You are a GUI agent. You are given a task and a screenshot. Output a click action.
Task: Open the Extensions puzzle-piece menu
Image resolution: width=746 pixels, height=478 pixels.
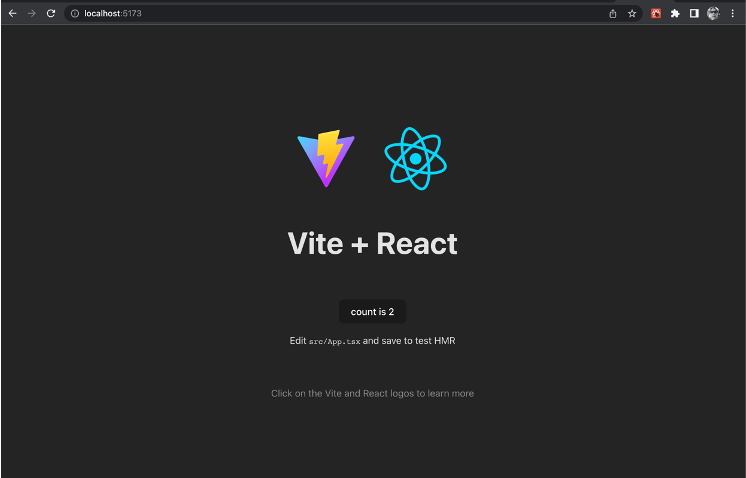(675, 13)
